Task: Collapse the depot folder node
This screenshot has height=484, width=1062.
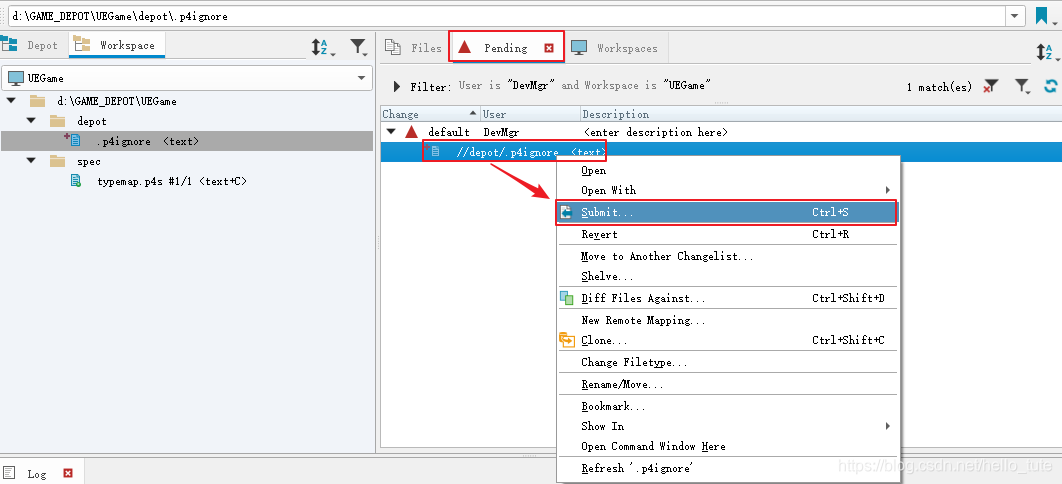Action: tap(31, 121)
